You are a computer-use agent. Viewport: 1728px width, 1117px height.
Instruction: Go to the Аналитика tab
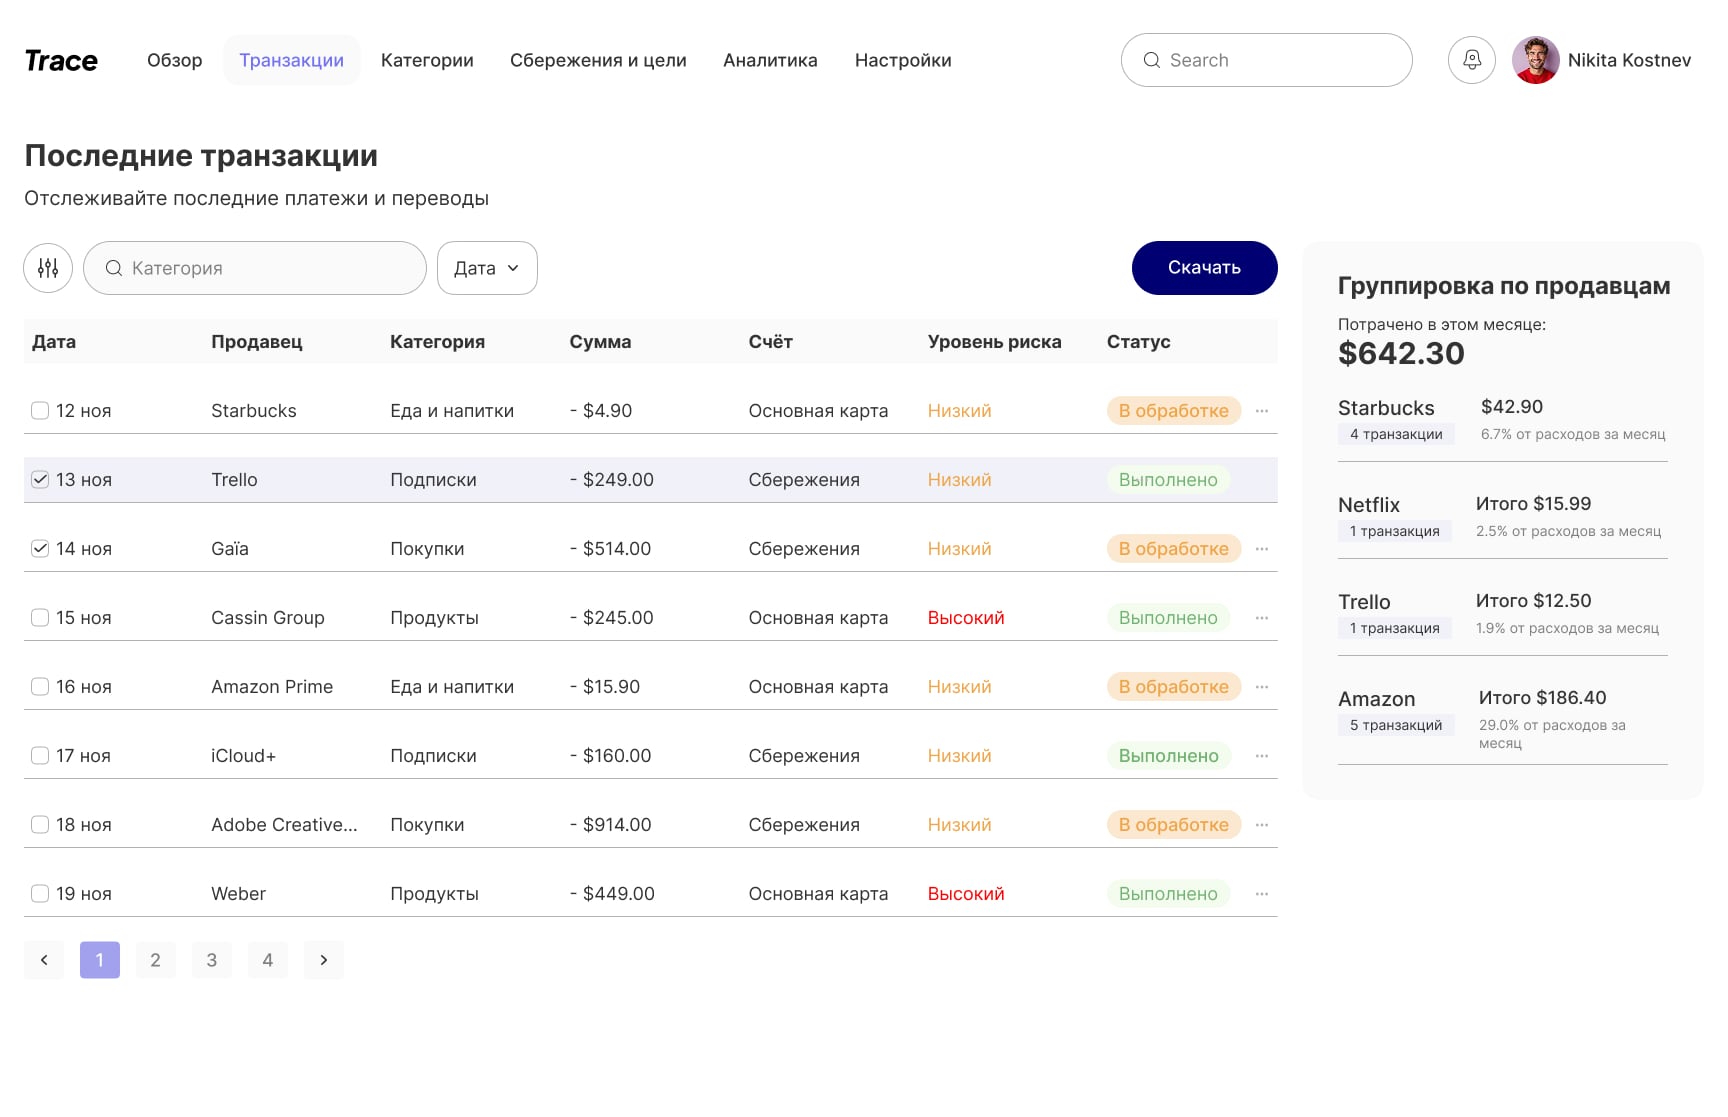click(770, 60)
